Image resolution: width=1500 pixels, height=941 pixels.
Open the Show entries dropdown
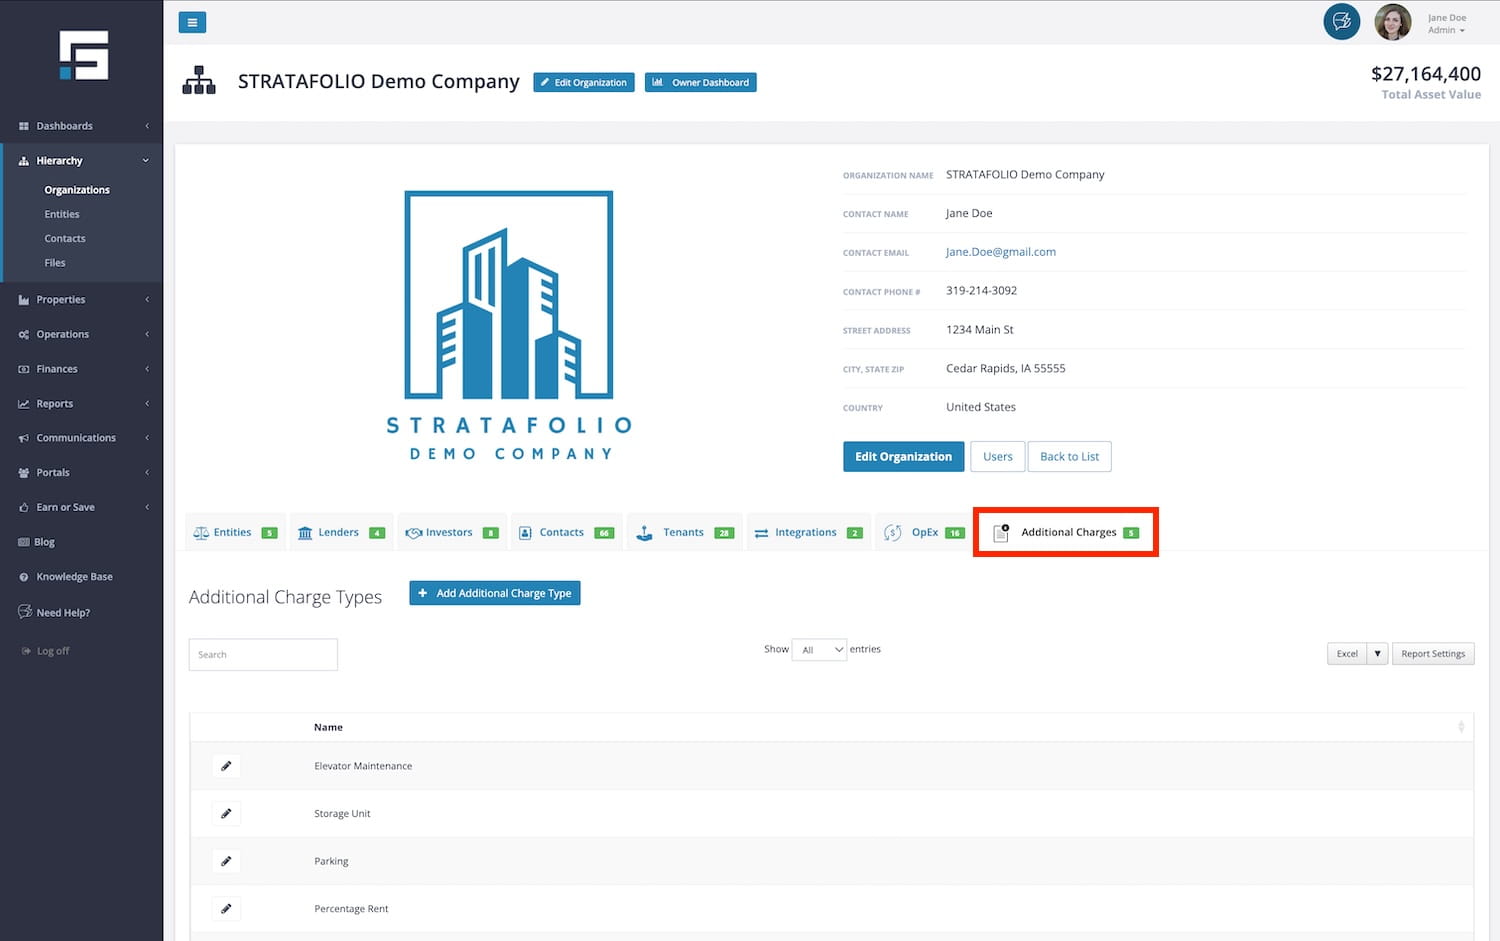(819, 650)
